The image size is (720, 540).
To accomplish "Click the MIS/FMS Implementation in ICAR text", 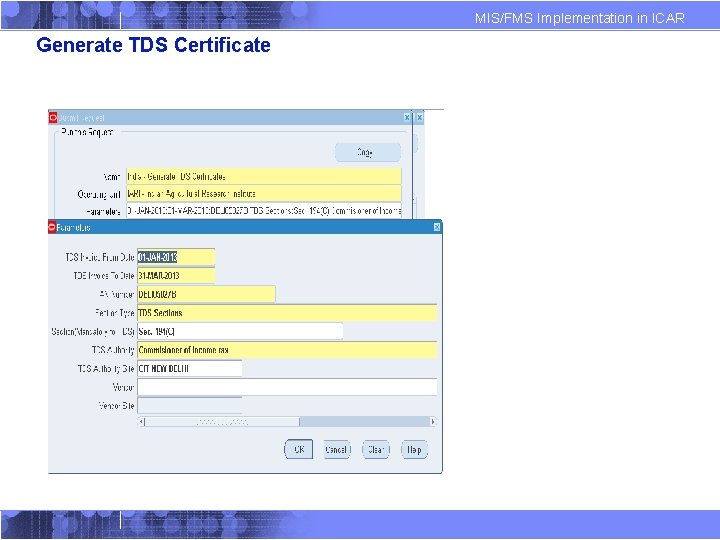I will [579, 18].
